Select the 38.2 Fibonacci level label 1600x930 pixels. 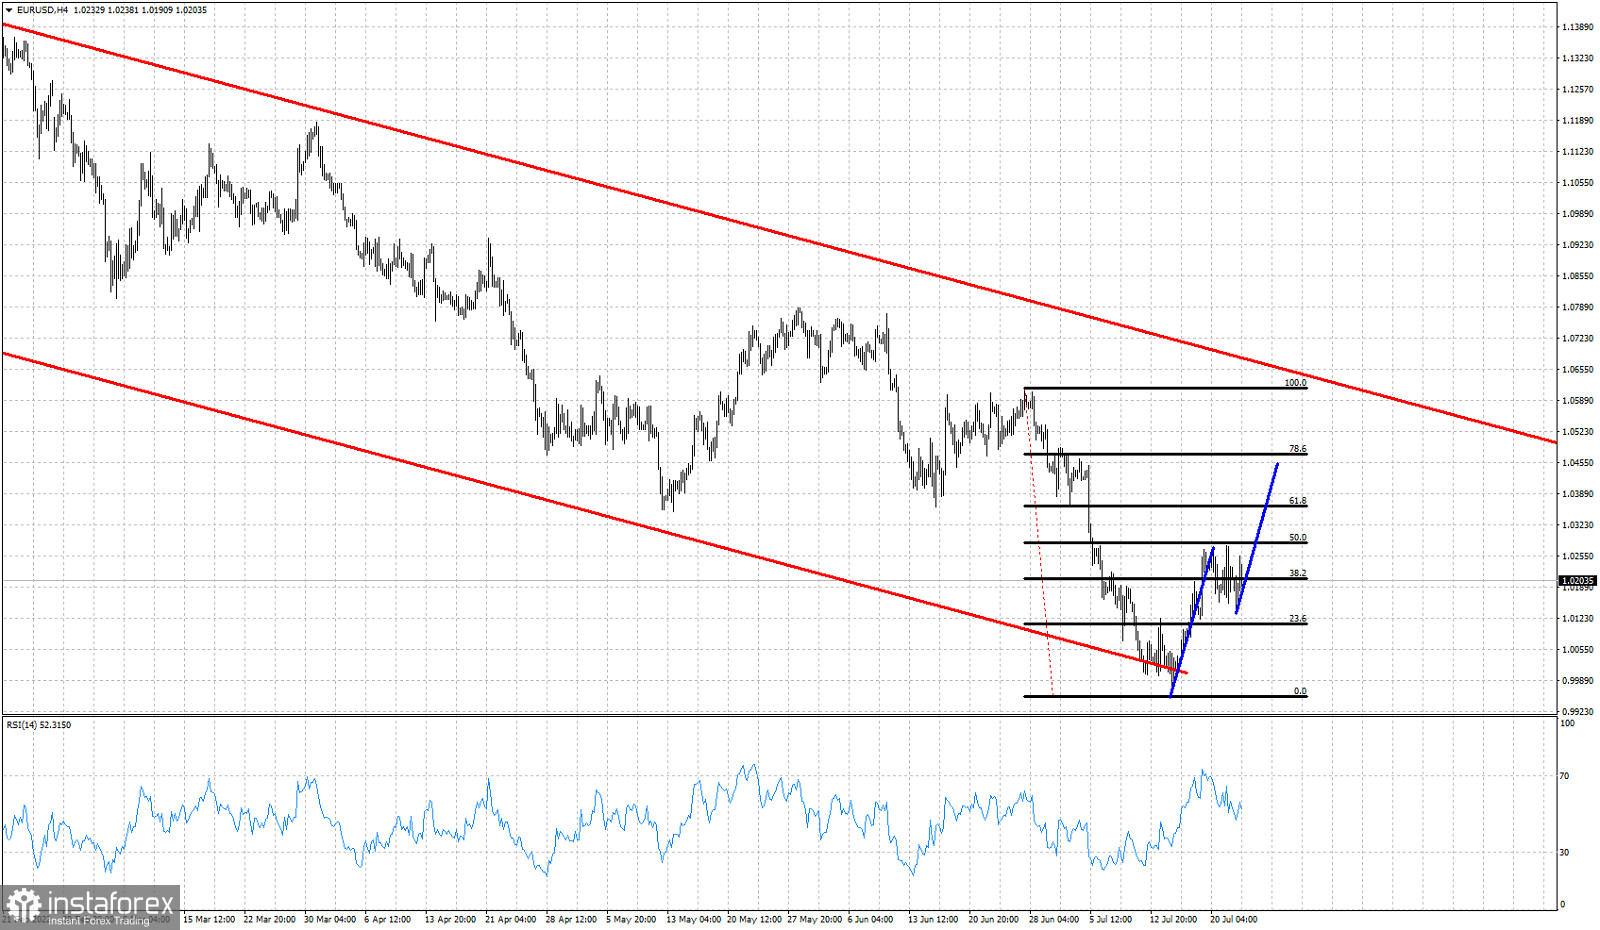coord(1297,573)
